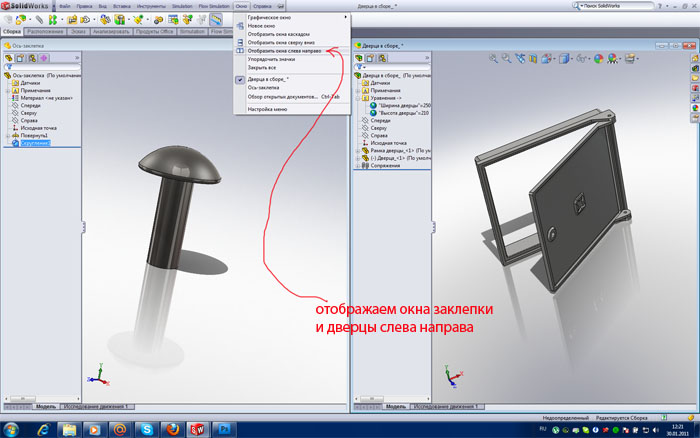
Task: Expand the 'Примечания' tree node
Action: point(8,90)
